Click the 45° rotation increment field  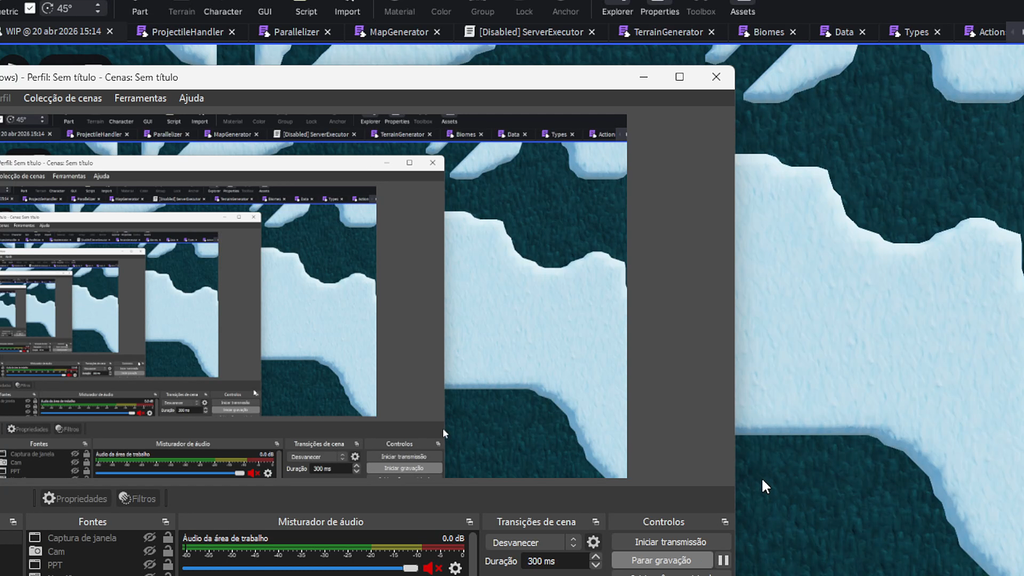(x=73, y=8)
